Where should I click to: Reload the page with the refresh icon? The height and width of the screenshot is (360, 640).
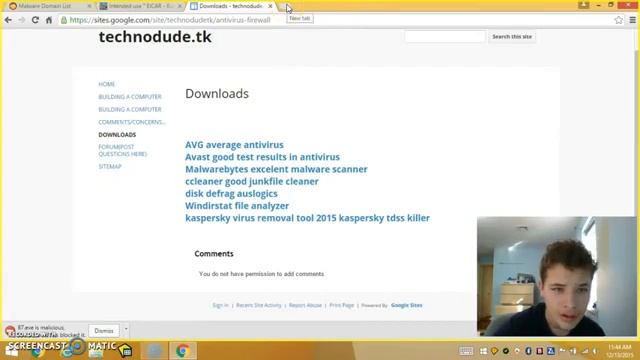pyautogui.click(x=35, y=20)
